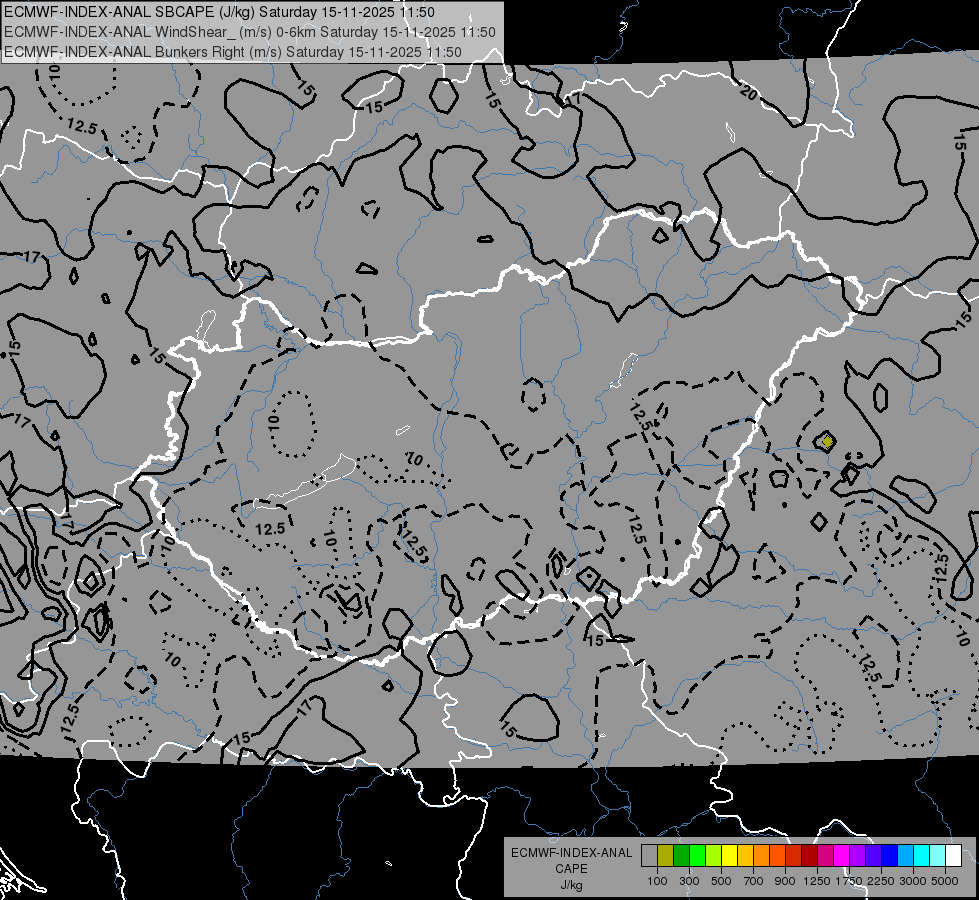Select the bright green legend swatch
Viewport: 979px width, 900px height.
click(x=697, y=855)
